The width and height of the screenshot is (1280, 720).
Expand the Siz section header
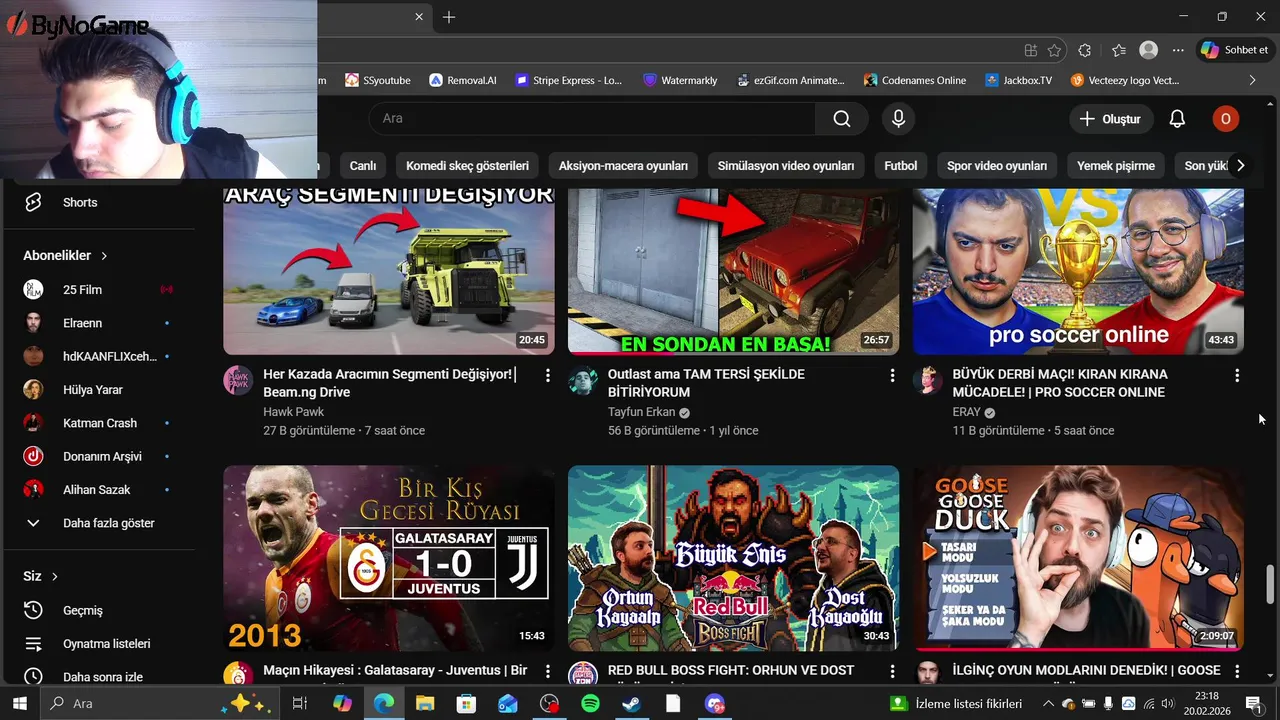coord(41,576)
